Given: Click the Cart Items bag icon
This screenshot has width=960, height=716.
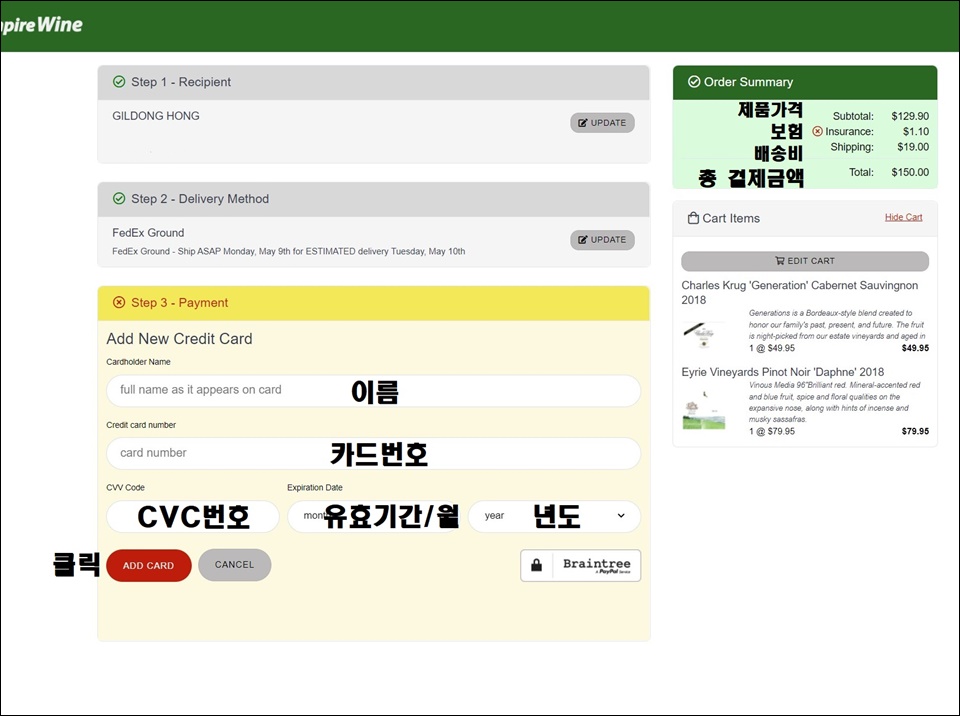Looking at the screenshot, I should point(693,218).
